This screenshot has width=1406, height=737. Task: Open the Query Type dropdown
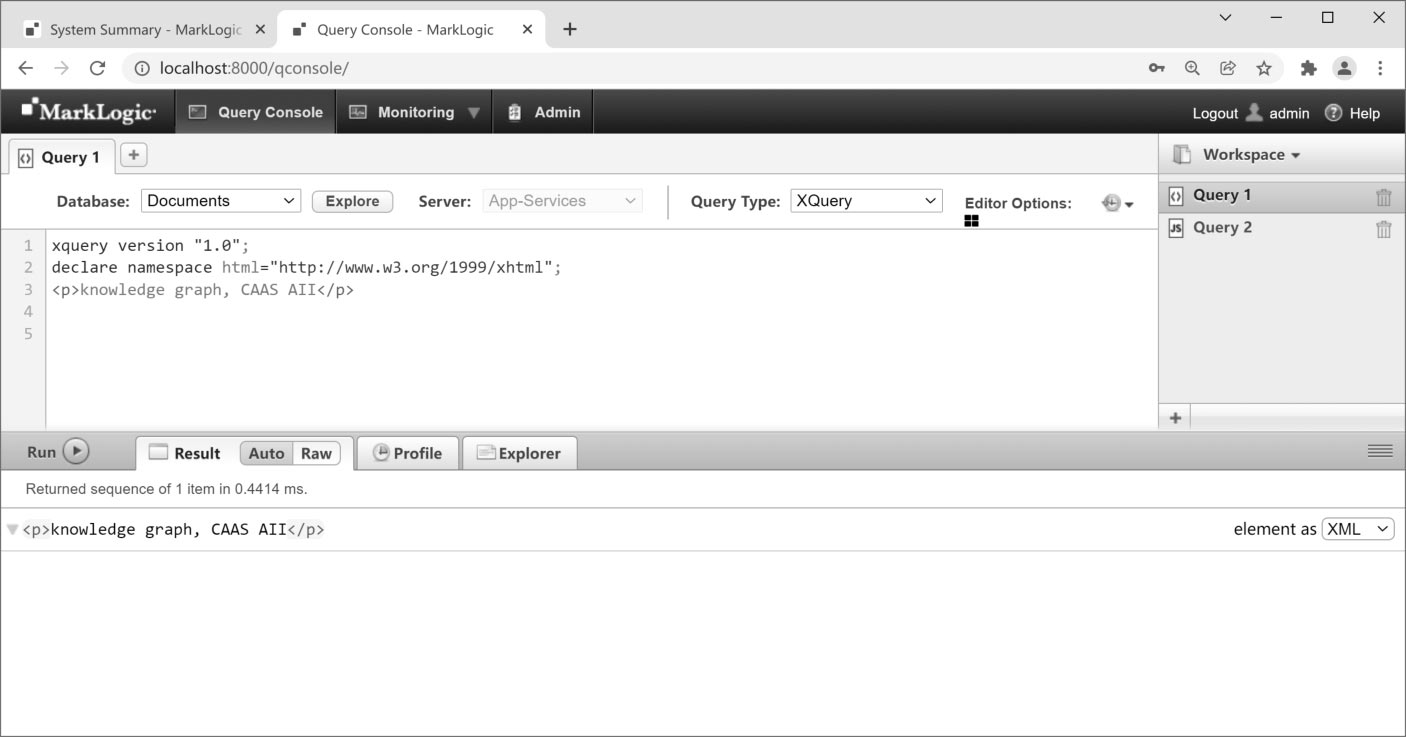tap(866, 201)
